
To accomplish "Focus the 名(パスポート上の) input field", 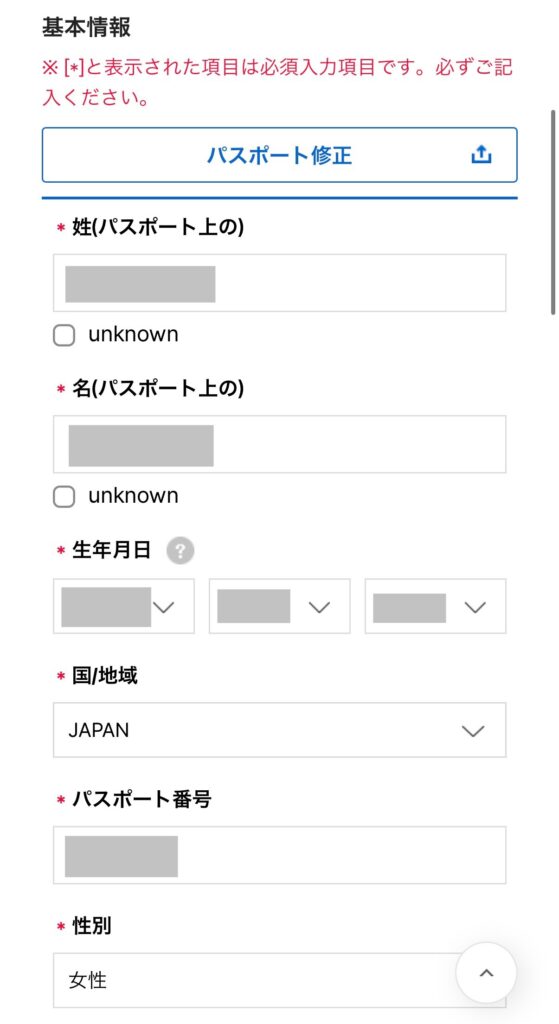I will click(x=280, y=444).
